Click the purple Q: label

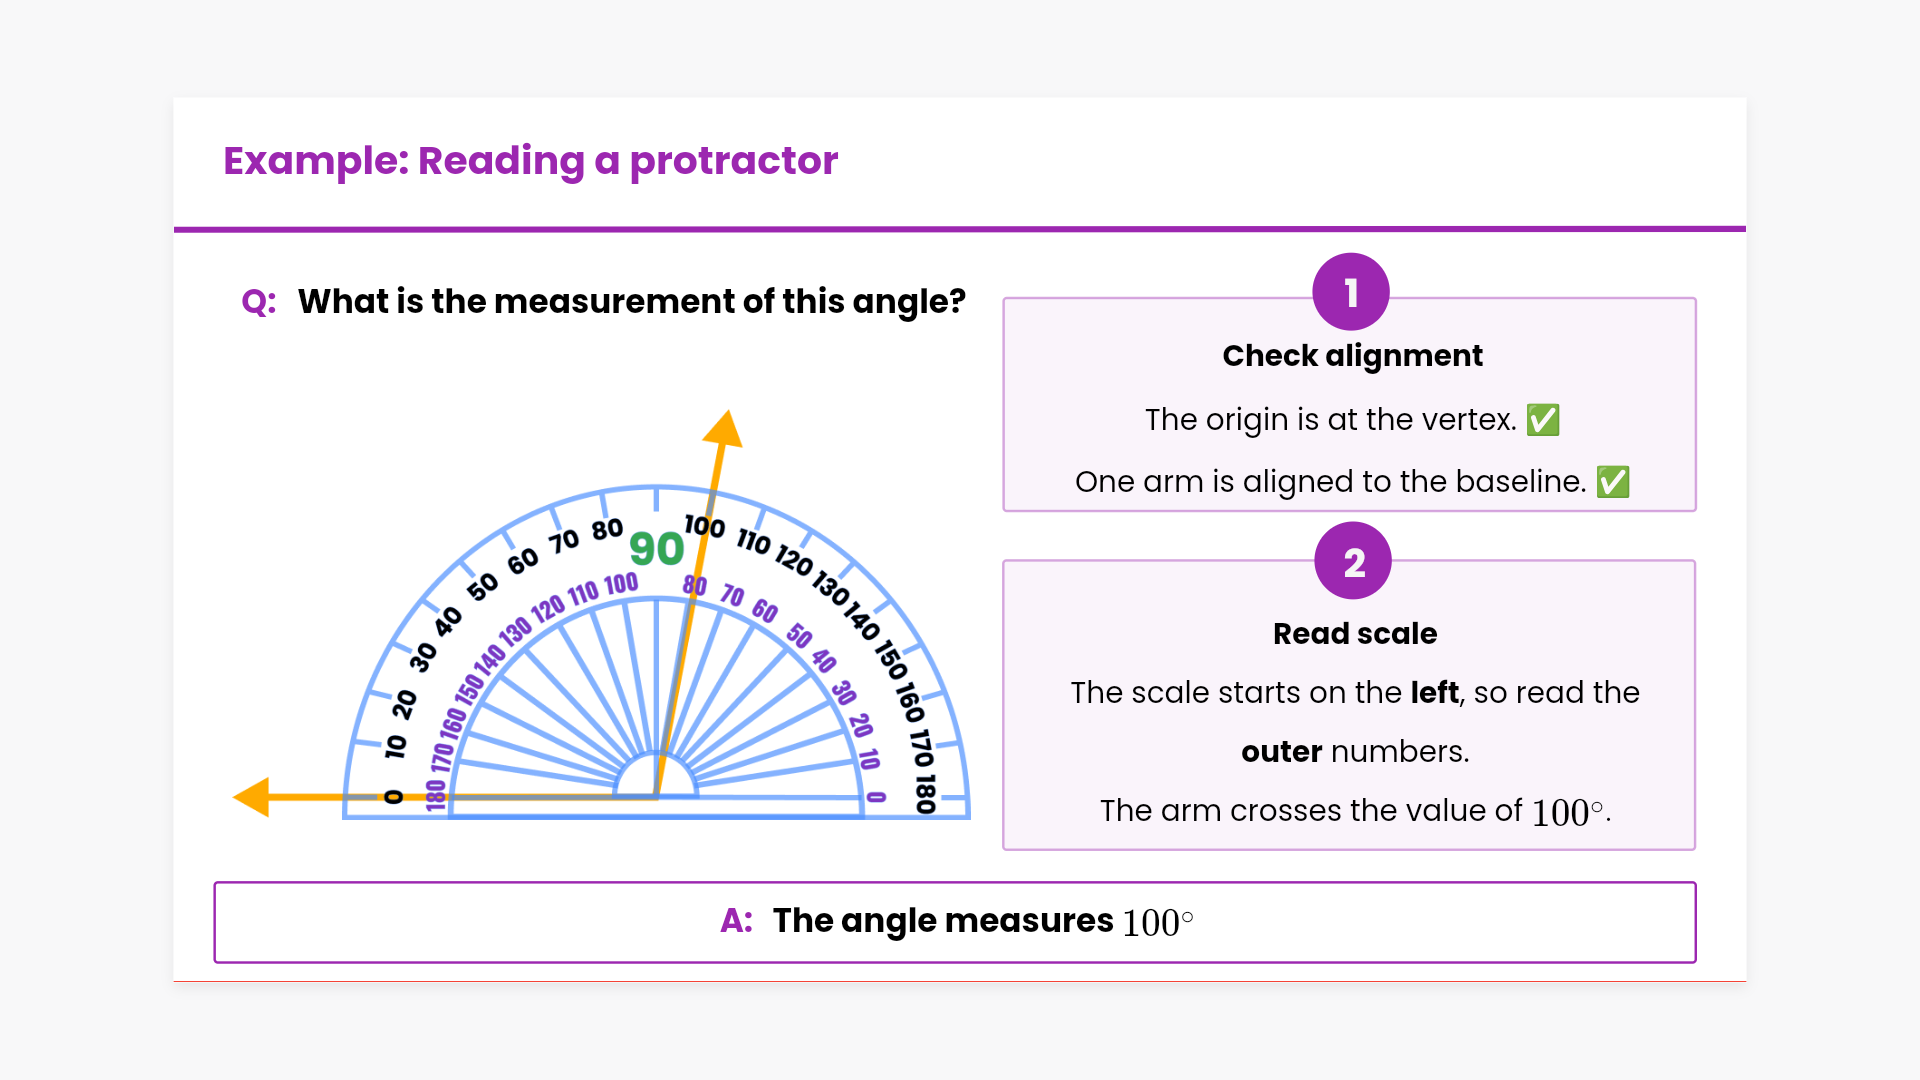259,302
